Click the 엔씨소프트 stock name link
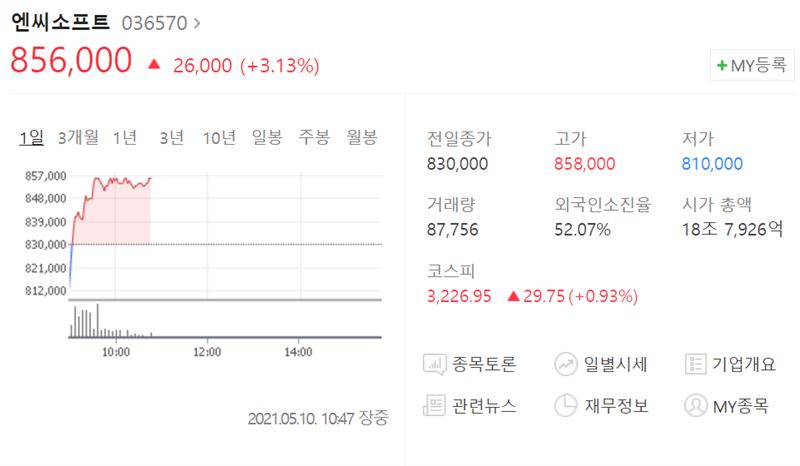Image resolution: width=800 pixels, height=466 pixels. point(60,22)
